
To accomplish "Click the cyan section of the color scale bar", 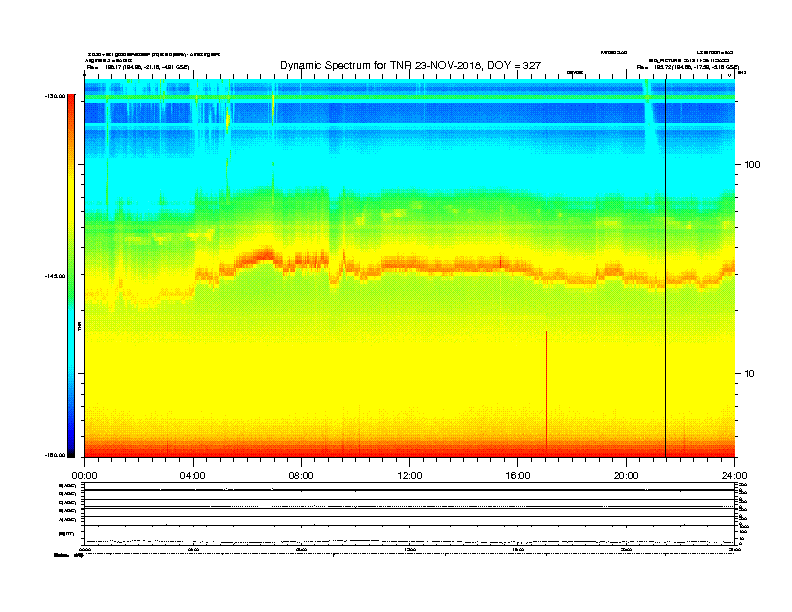I will pyautogui.click(x=71, y=328).
